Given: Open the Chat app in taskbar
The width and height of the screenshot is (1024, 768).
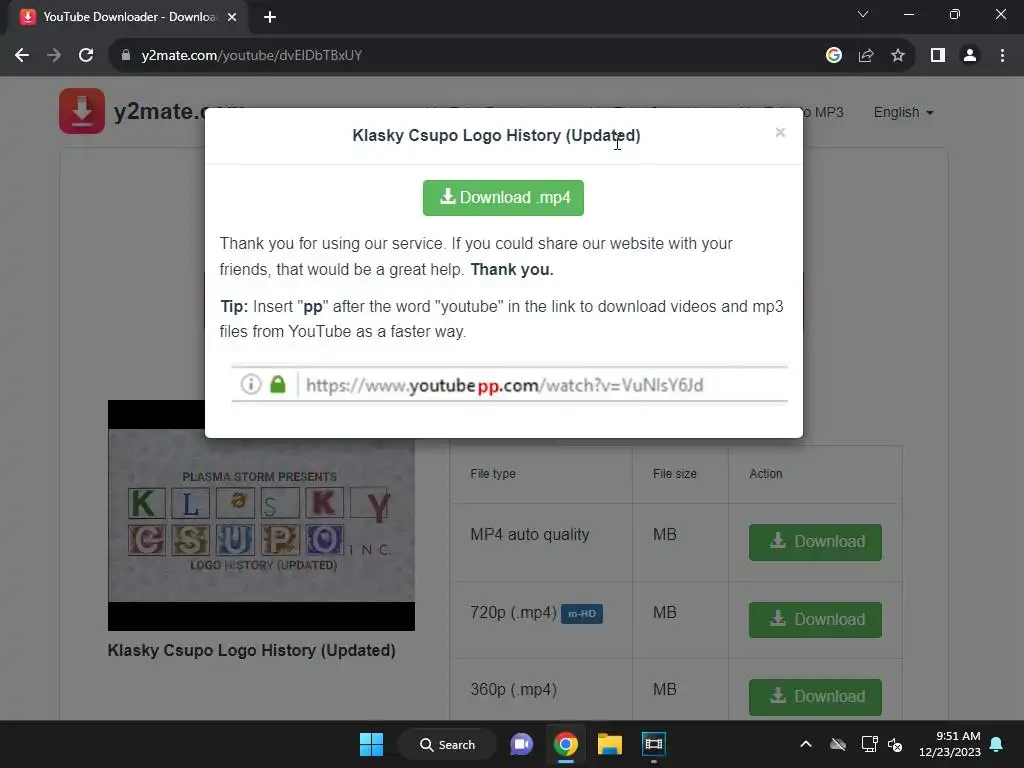Looking at the screenshot, I should [521, 744].
